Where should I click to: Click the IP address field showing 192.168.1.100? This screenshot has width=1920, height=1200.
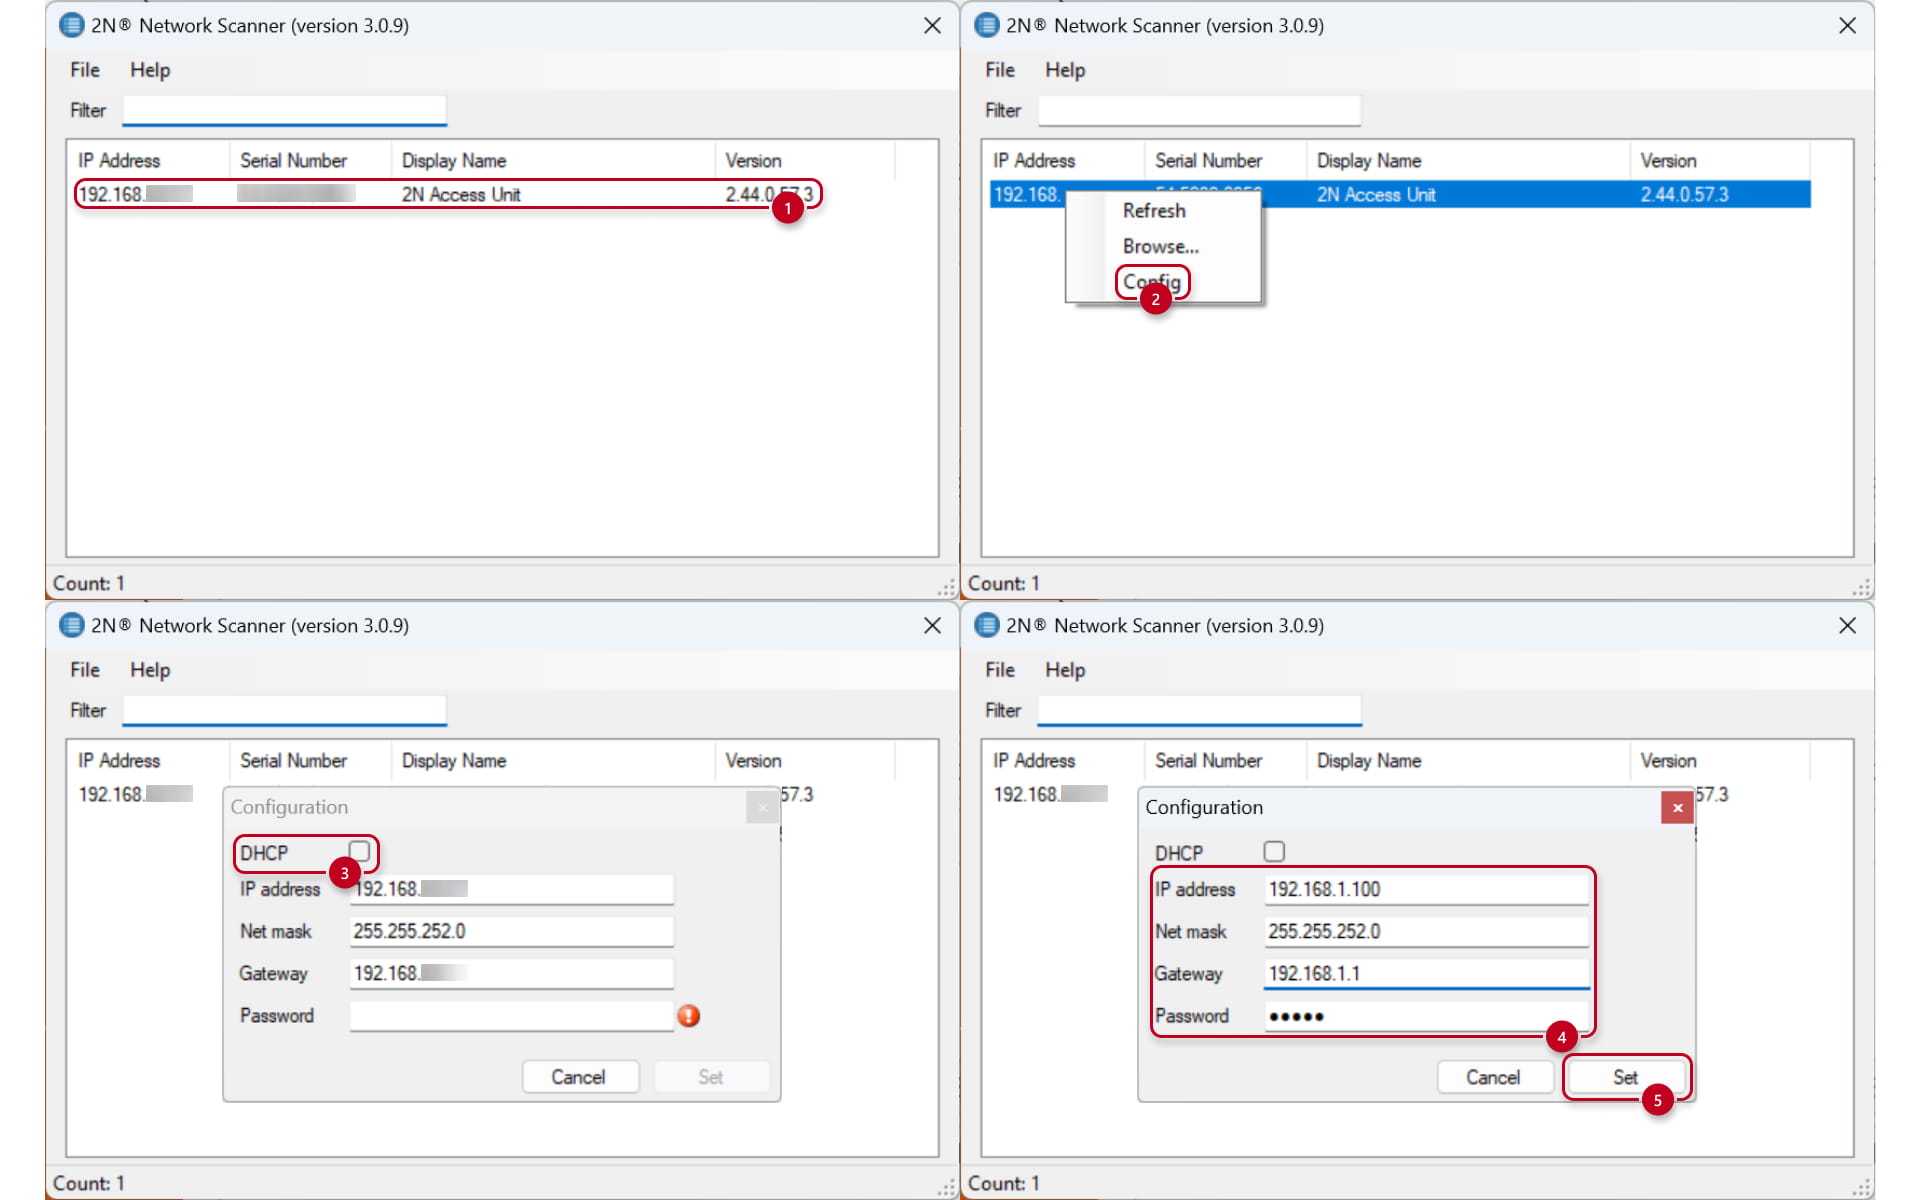1427,889
